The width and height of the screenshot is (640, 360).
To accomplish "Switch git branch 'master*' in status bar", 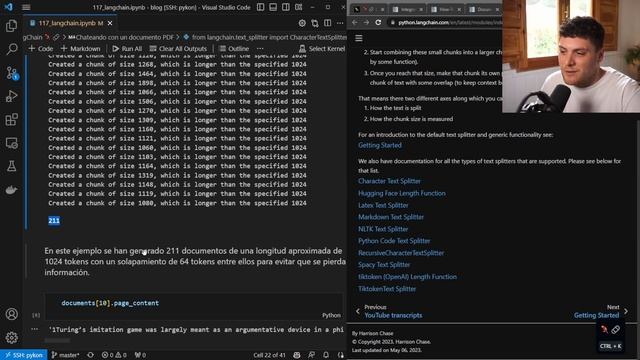I will [65, 355].
